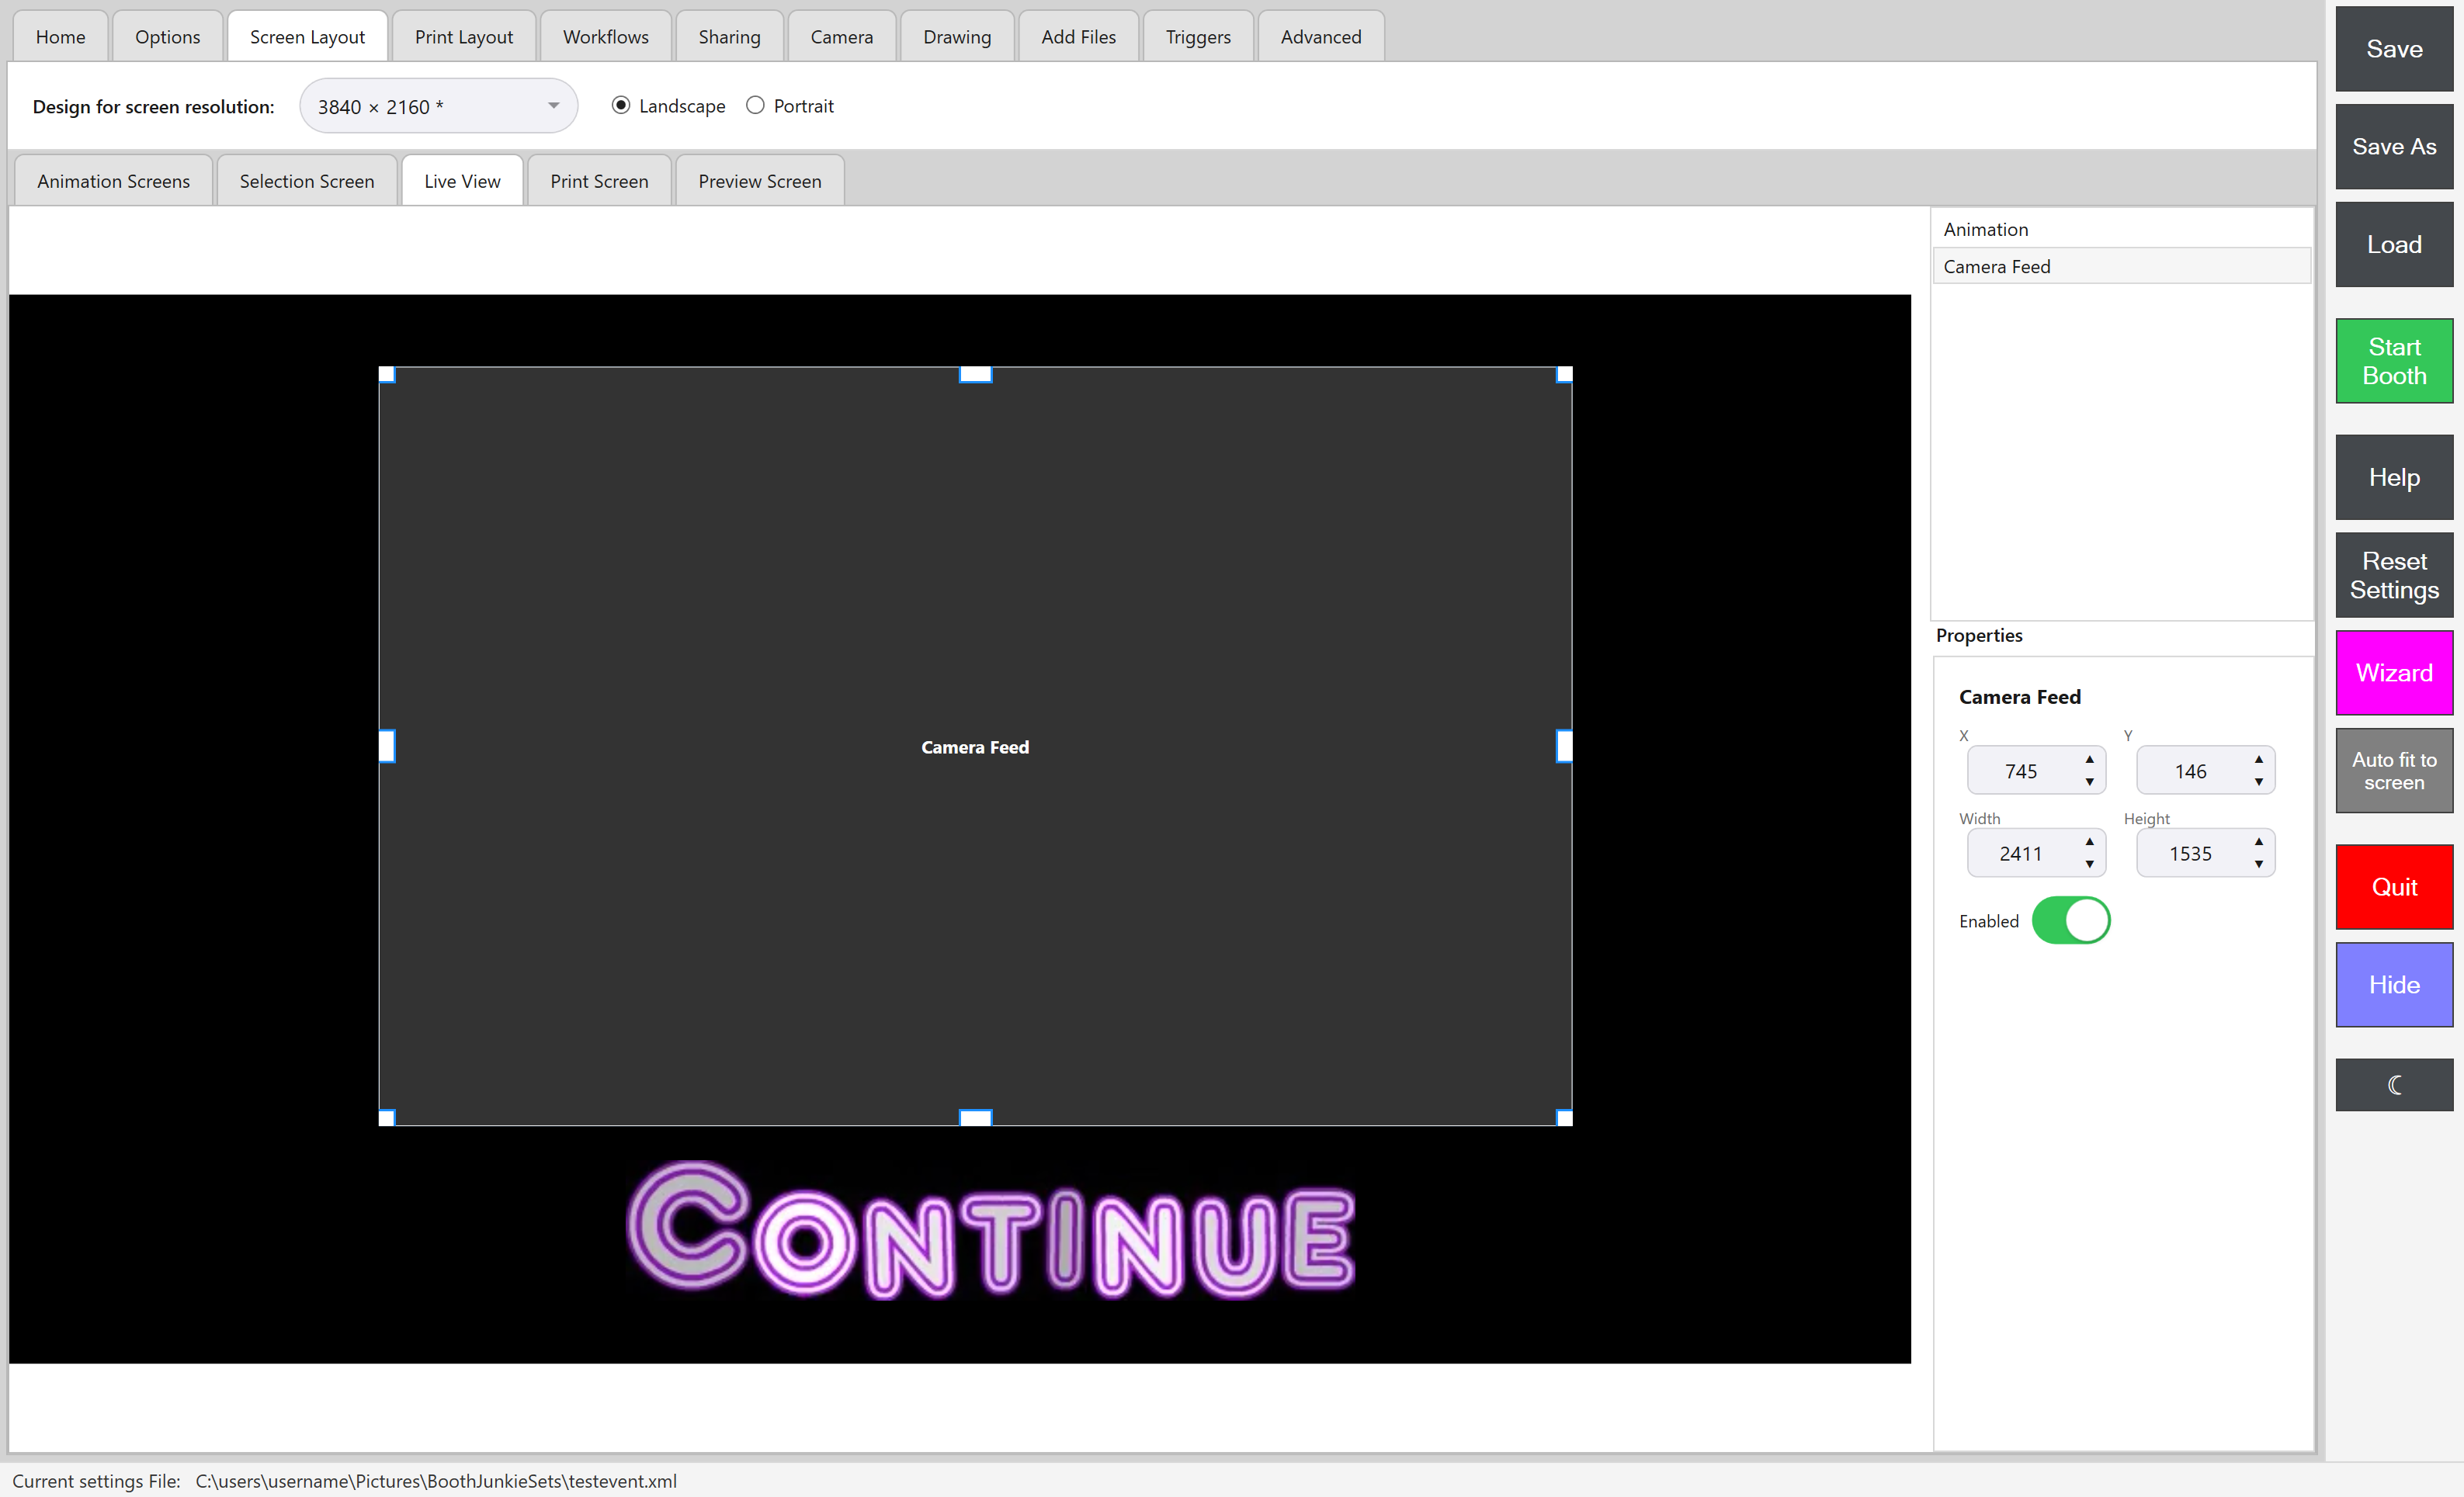The width and height of the screenshot is (2464, 1497).
Task: Toggle the Enabled switch off
Action: (2071, 920)
